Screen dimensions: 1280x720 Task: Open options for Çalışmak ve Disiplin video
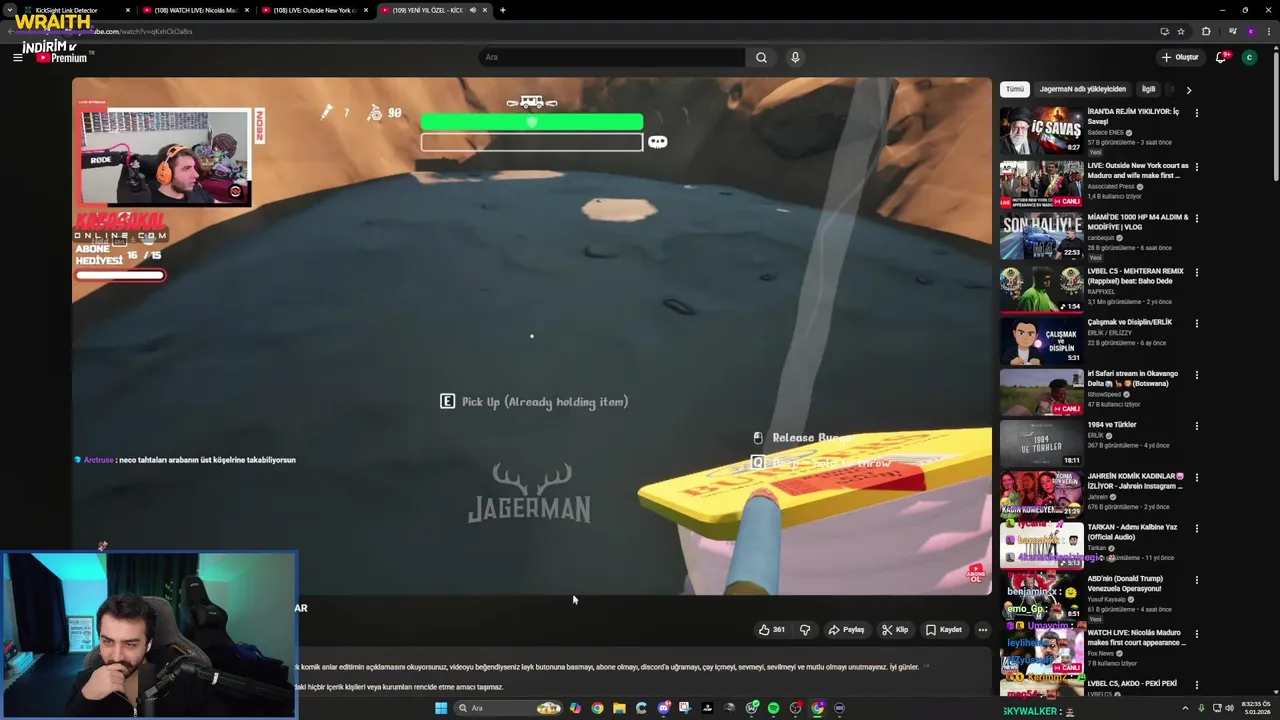[x=1196, y=323]
